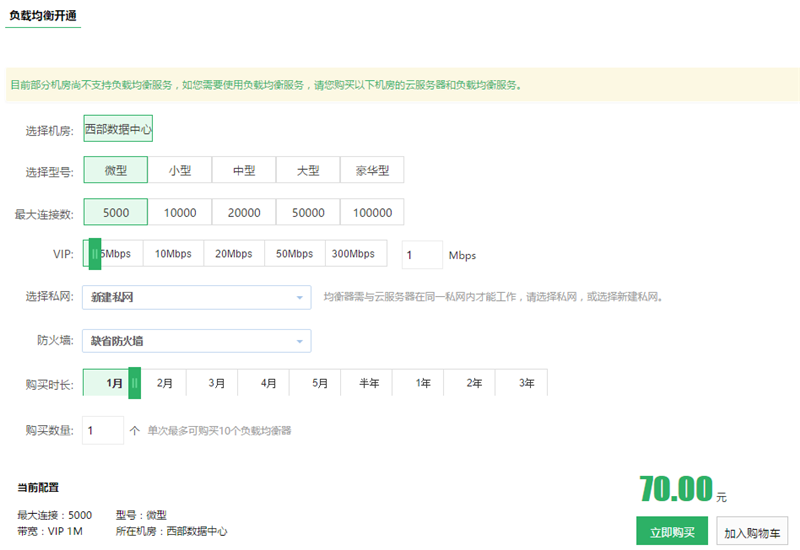800x550 pixels.
Task: Set max connections to 10000
Action: [x=180, y=212]
